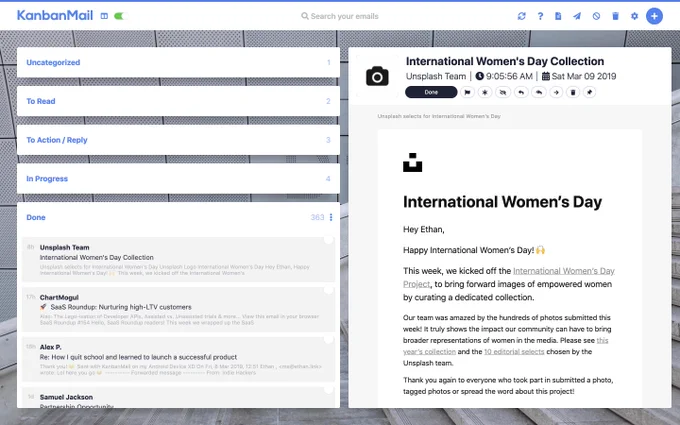Switch board layout using columns icon
The width and height of the screenshot is (680, 425).
(x=104, y=16)
